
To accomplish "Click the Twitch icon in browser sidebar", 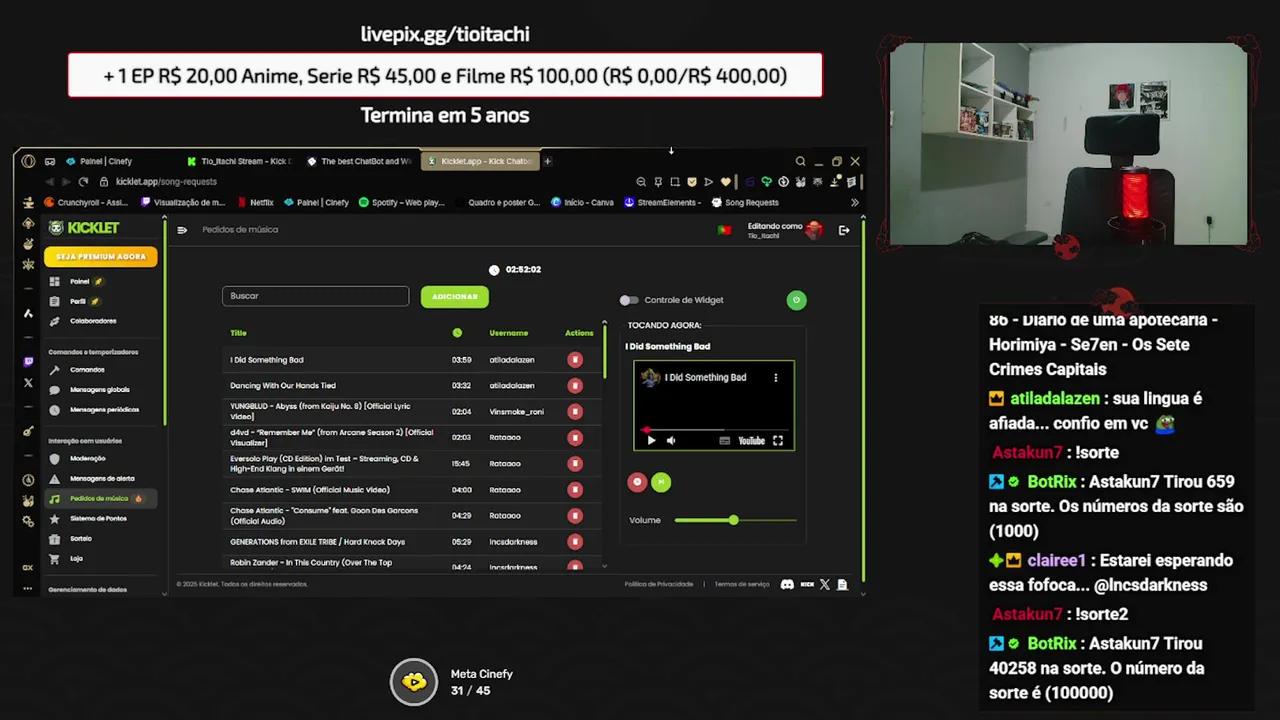I will 28,362.
